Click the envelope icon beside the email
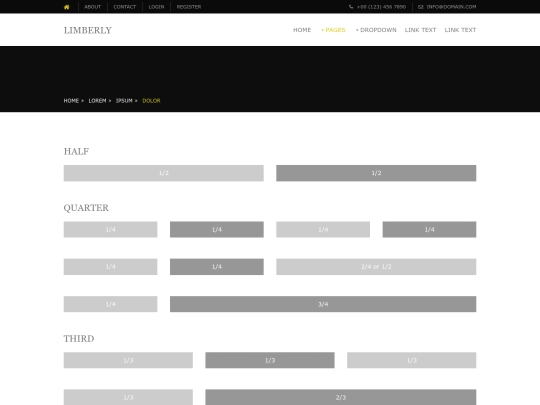Screen dimensions: 540x405 tap(420, 7)
